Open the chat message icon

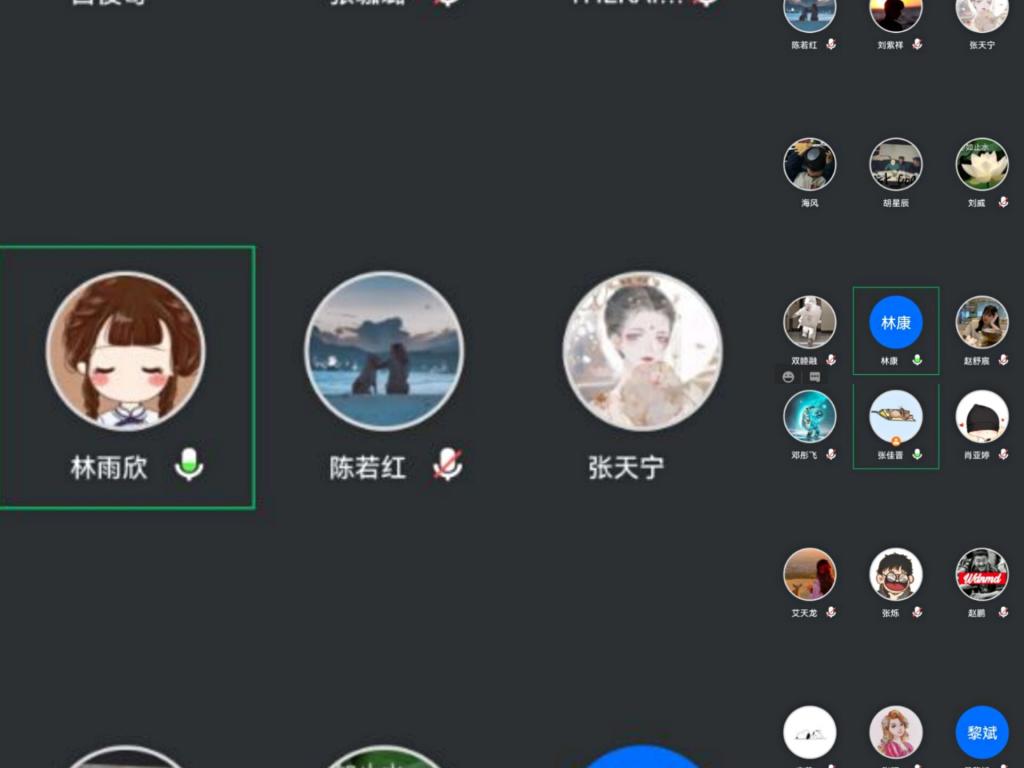point(814,377)
